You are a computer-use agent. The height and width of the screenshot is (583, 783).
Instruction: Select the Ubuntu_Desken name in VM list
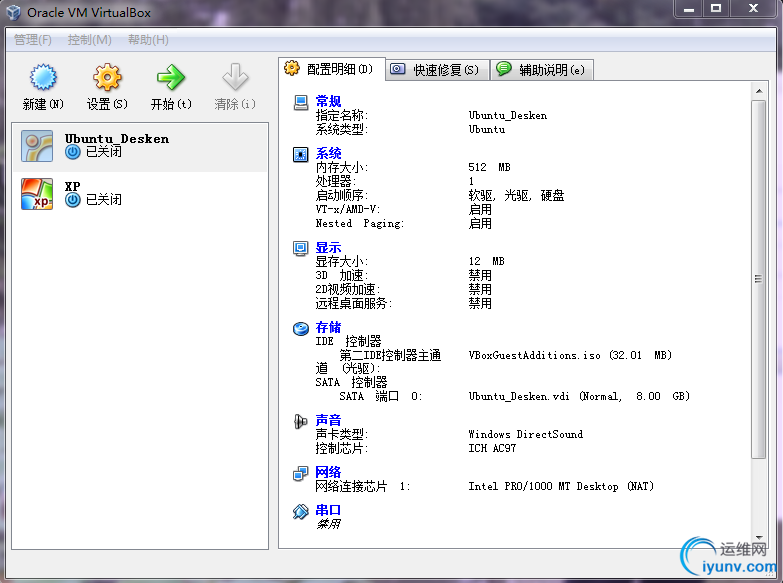pos(117,139)
